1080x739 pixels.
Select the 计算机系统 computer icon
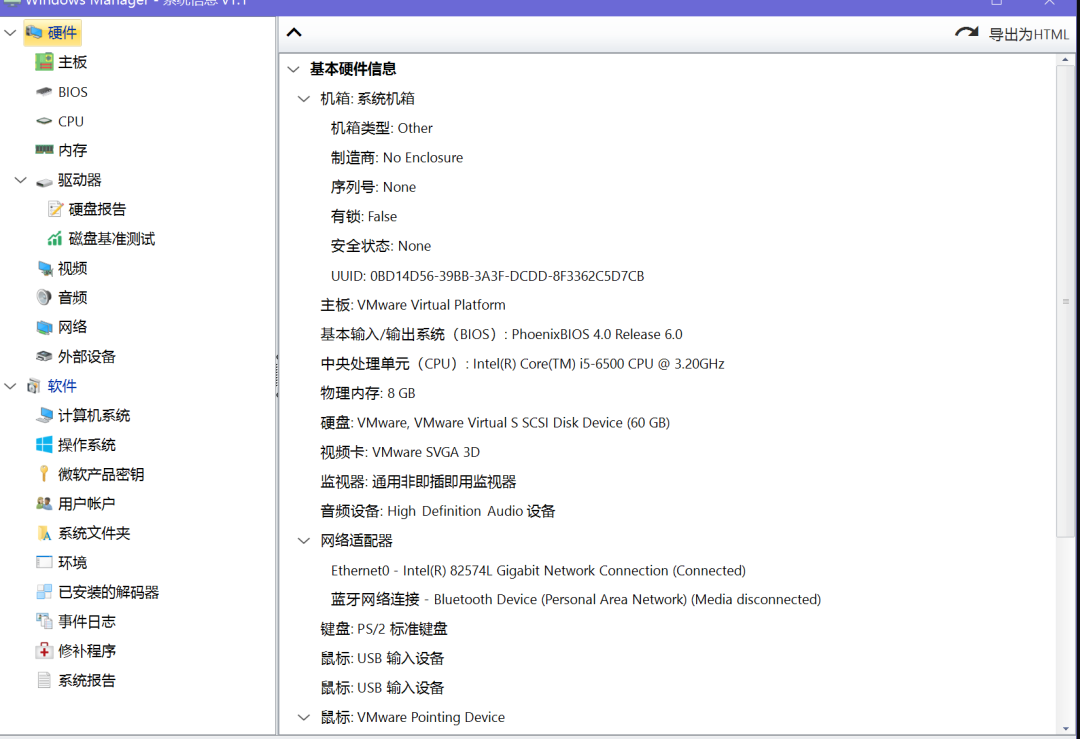click(44, 415)
